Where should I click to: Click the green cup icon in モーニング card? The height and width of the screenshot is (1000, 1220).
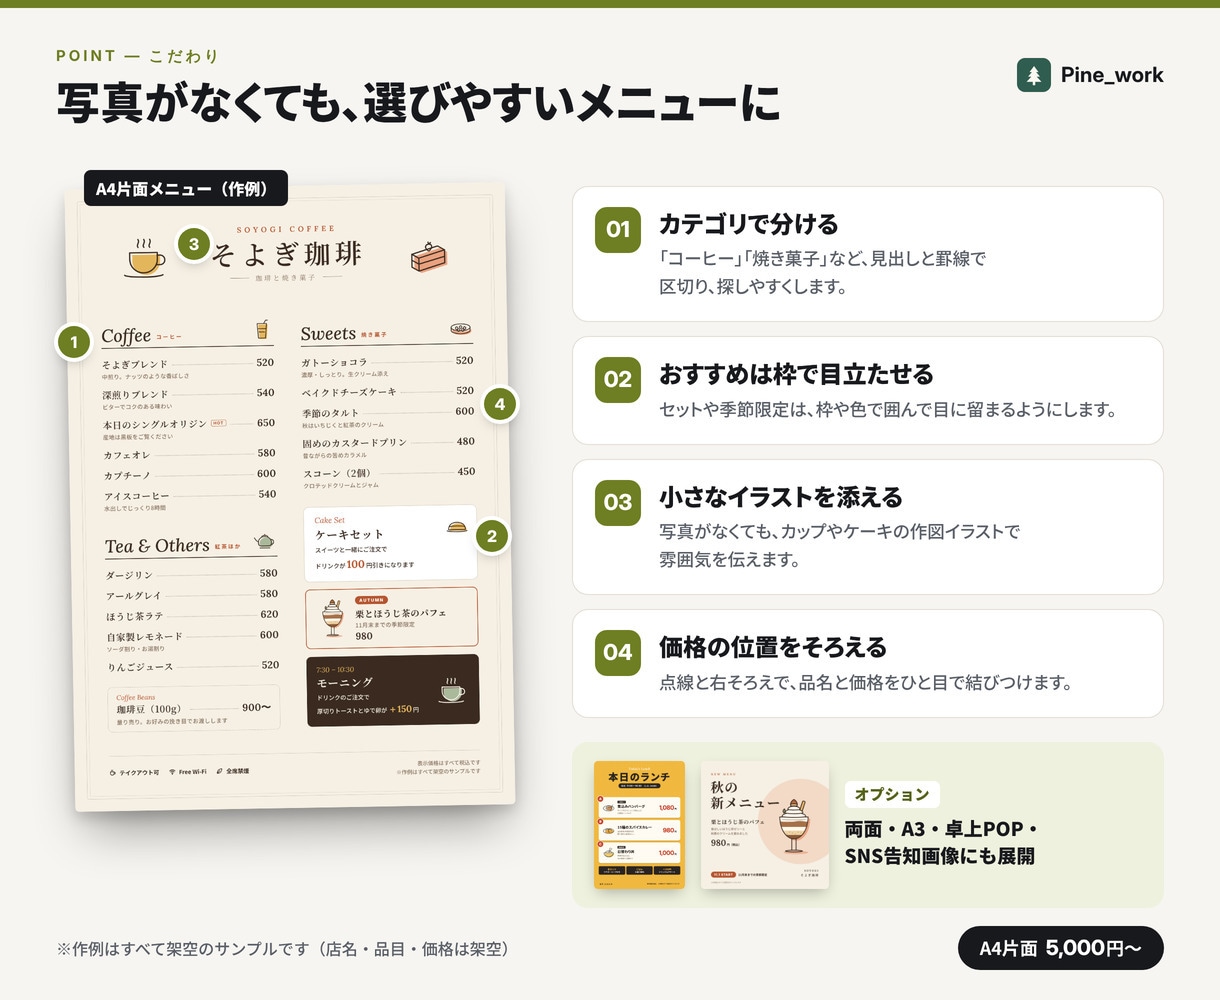tap(452, 689)
